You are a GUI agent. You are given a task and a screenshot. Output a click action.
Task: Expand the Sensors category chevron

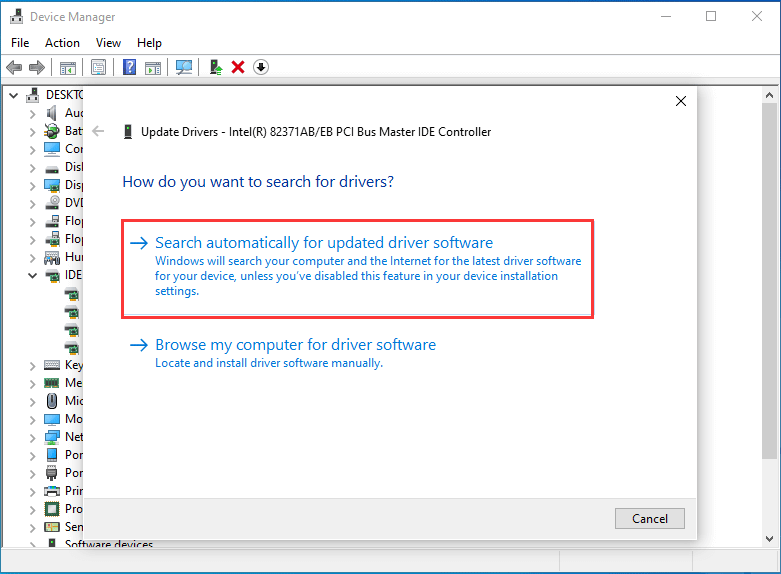[33, 528]
